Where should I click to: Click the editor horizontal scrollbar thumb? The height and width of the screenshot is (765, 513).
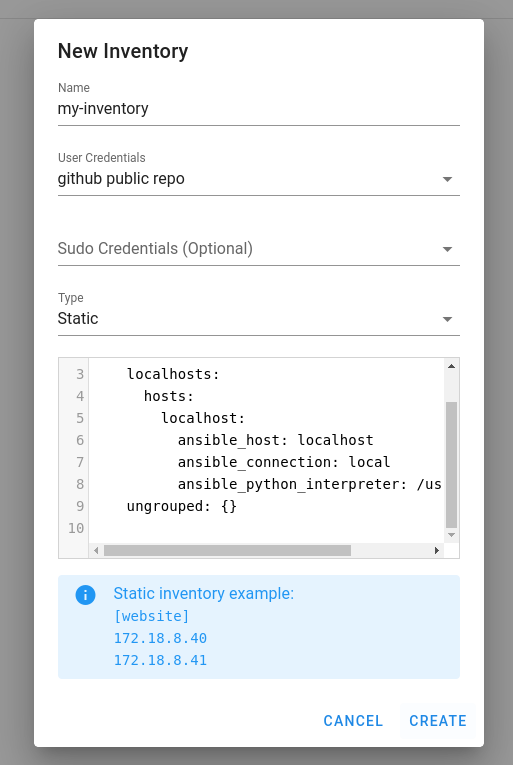tap(227, 550)
